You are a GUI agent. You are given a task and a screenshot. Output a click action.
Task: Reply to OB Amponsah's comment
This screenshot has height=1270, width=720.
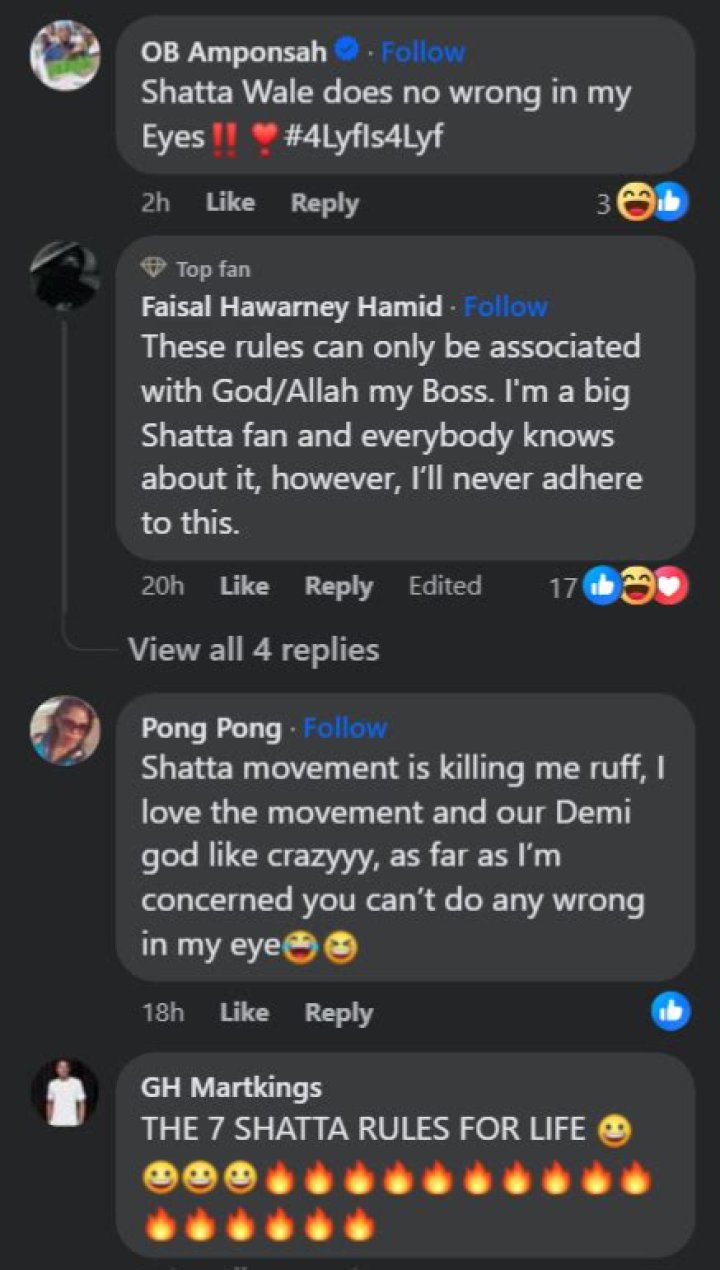[x=324, y=203]
